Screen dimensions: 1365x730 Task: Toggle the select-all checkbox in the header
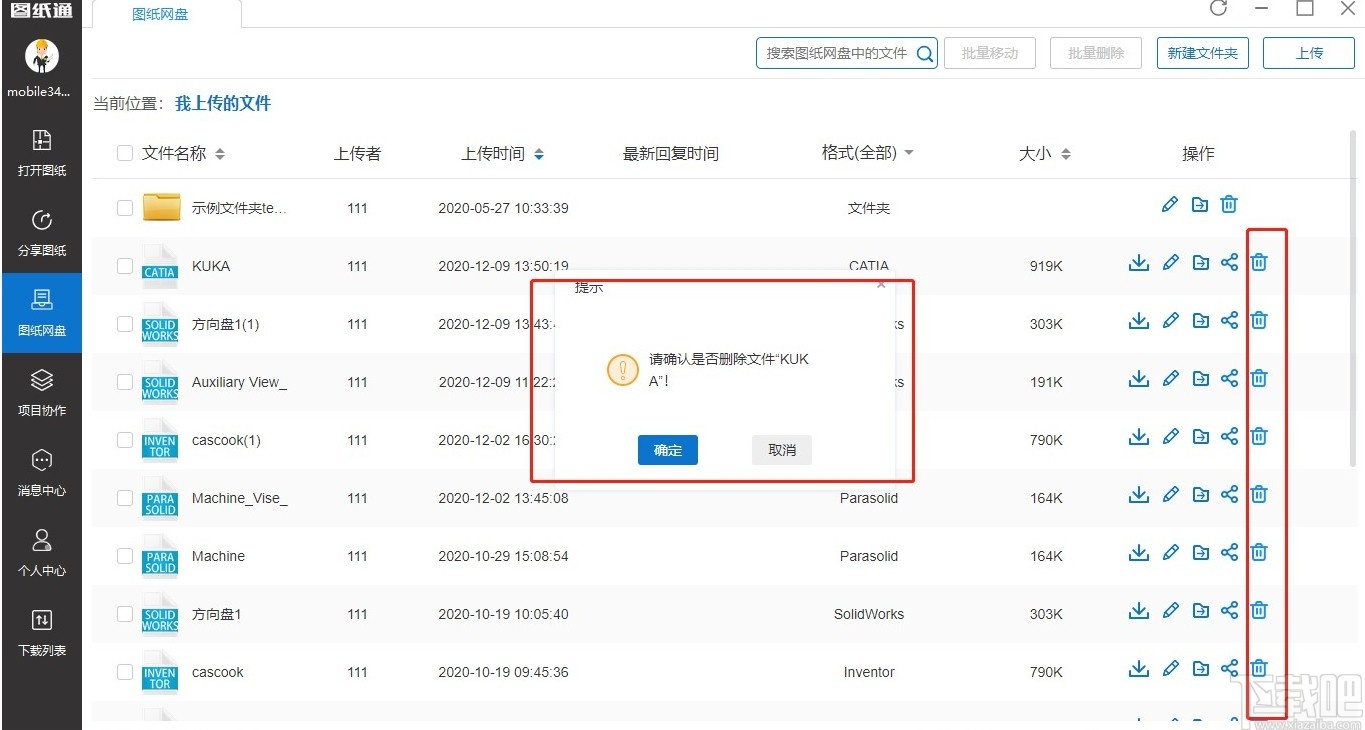click(x=124, y=153)
